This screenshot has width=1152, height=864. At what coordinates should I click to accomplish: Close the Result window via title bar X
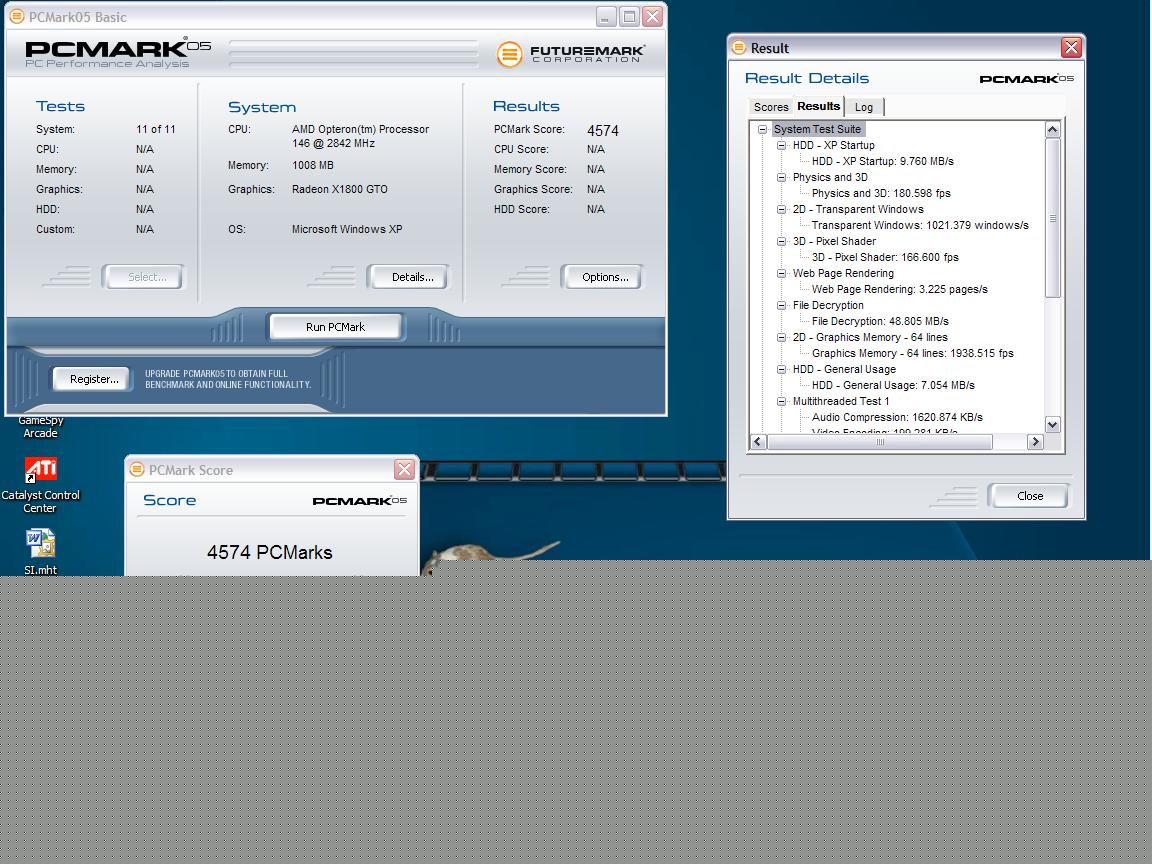click(1071, 48)
